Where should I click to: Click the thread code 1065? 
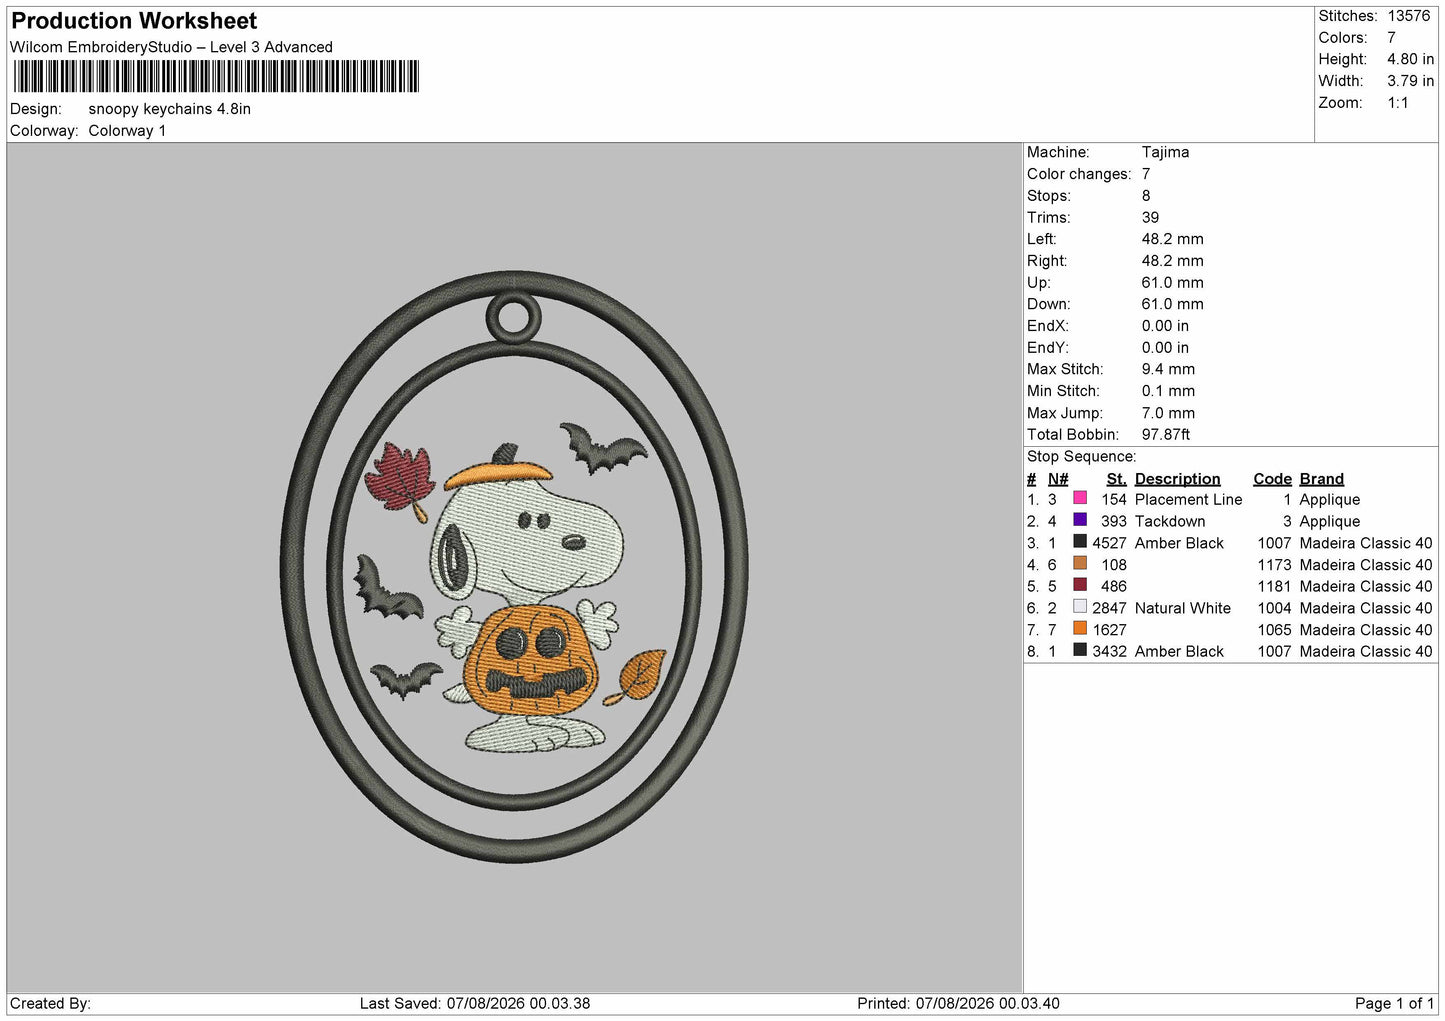(1274, 630)
